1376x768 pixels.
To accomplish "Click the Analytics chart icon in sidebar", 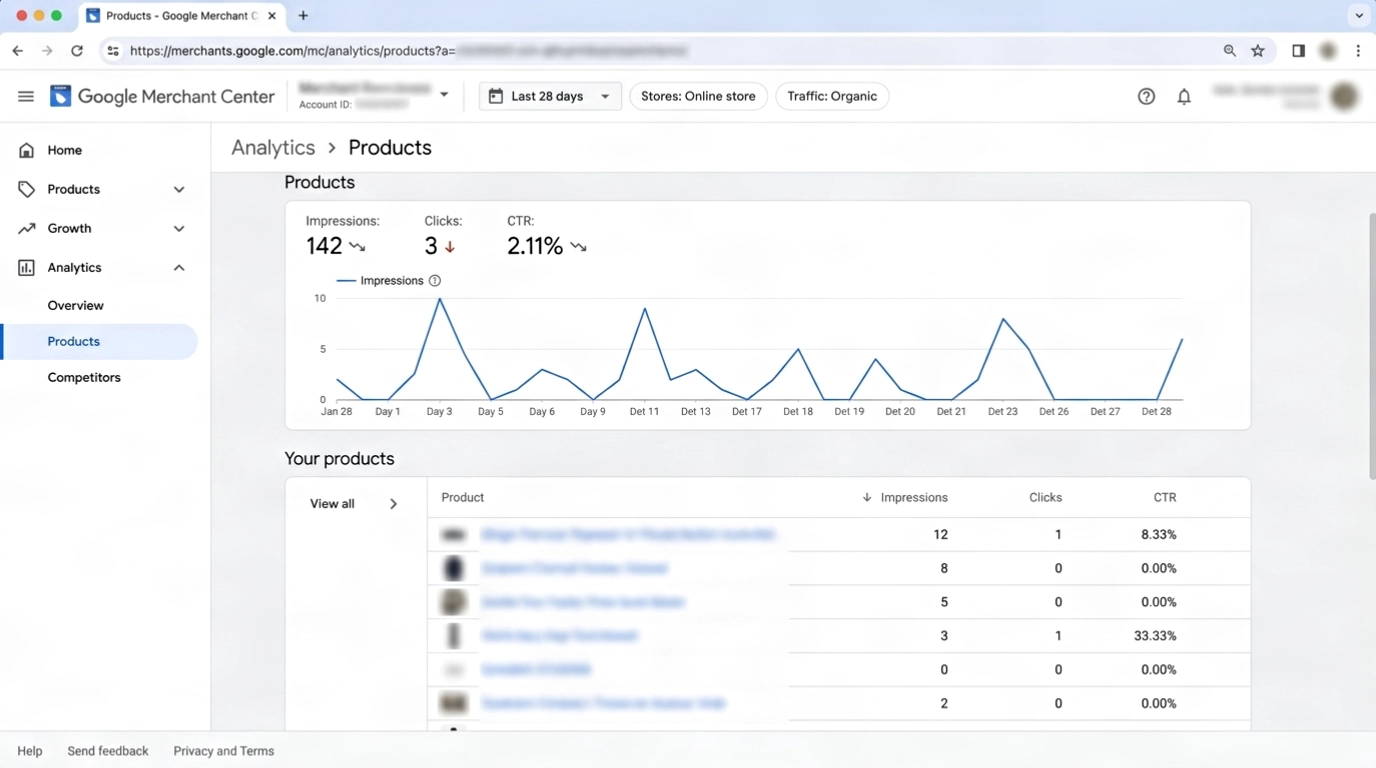I will [26, 267].
